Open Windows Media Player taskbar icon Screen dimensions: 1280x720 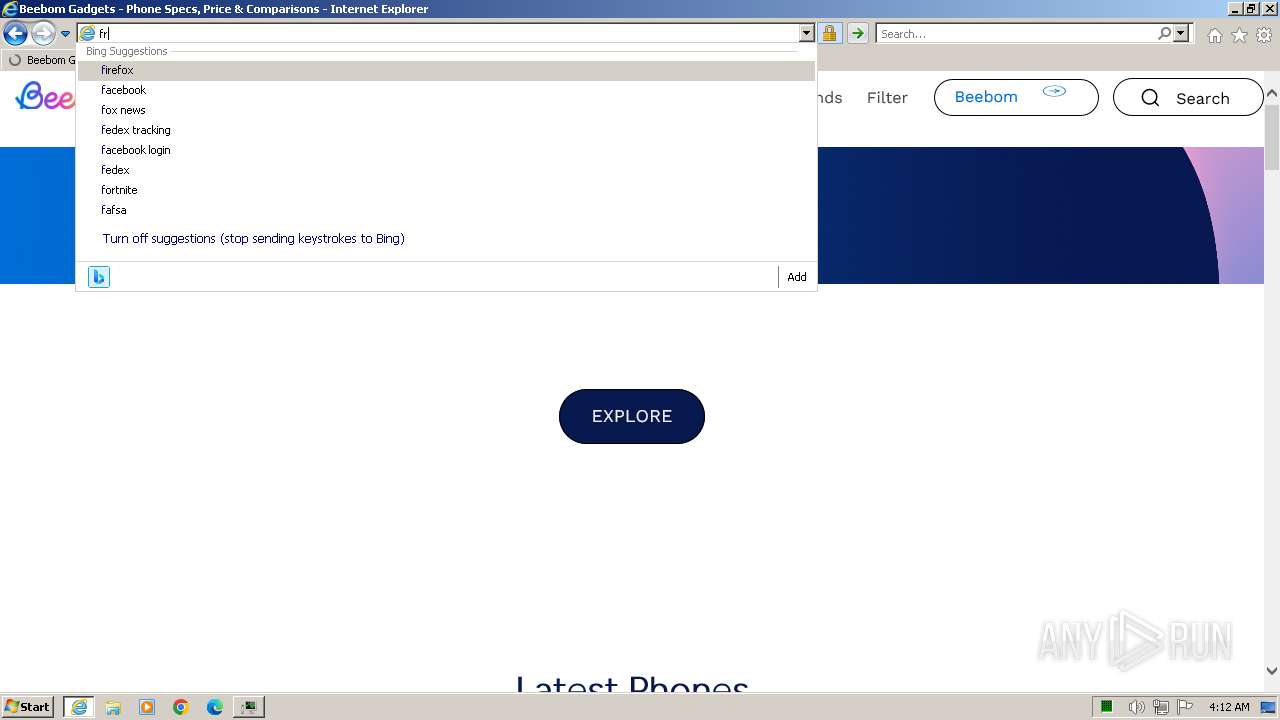147,707
